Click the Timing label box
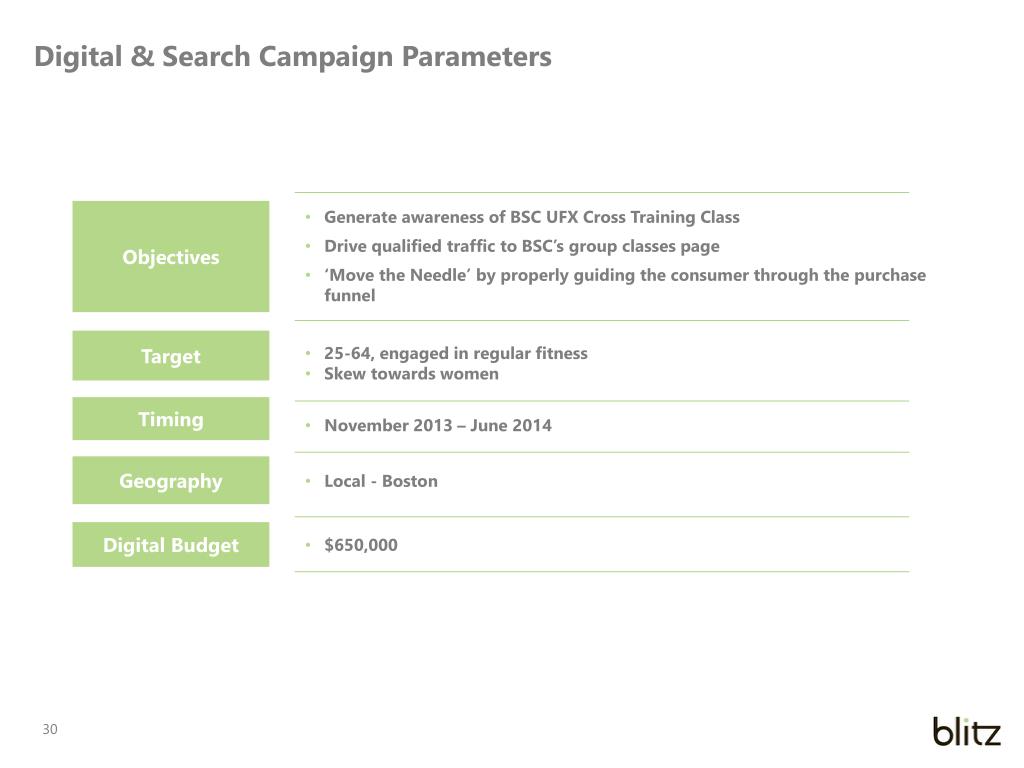Viewport: 1024px width, 768px height. click(x=170, y=419)
